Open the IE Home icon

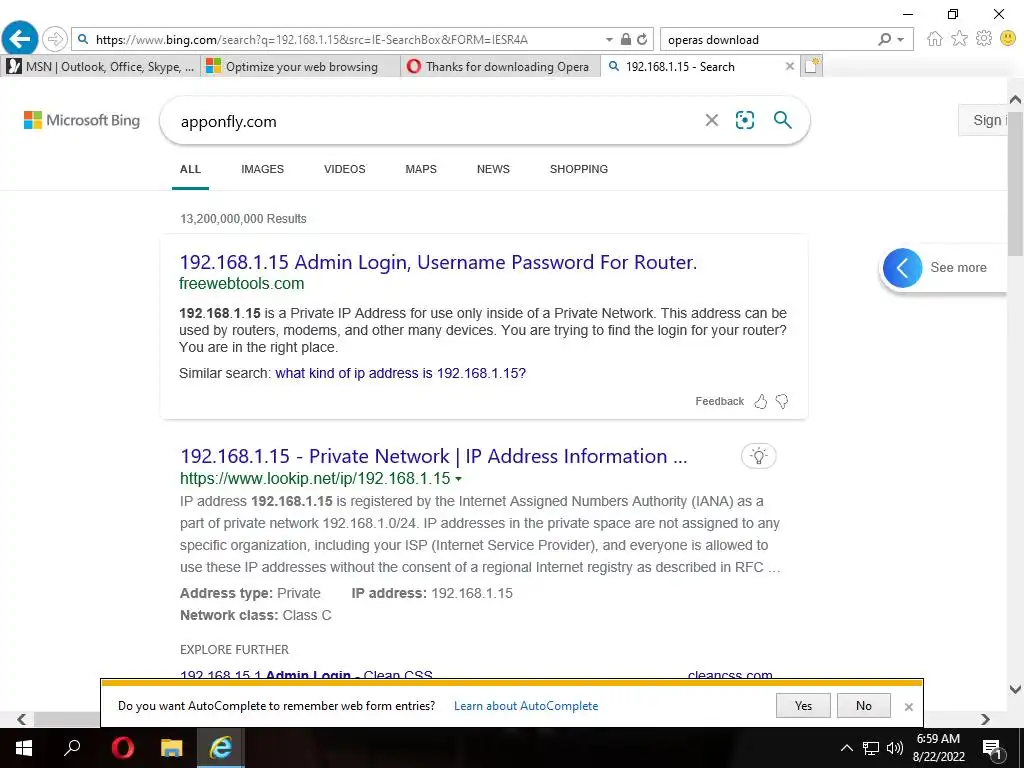[x=935, y=39]
